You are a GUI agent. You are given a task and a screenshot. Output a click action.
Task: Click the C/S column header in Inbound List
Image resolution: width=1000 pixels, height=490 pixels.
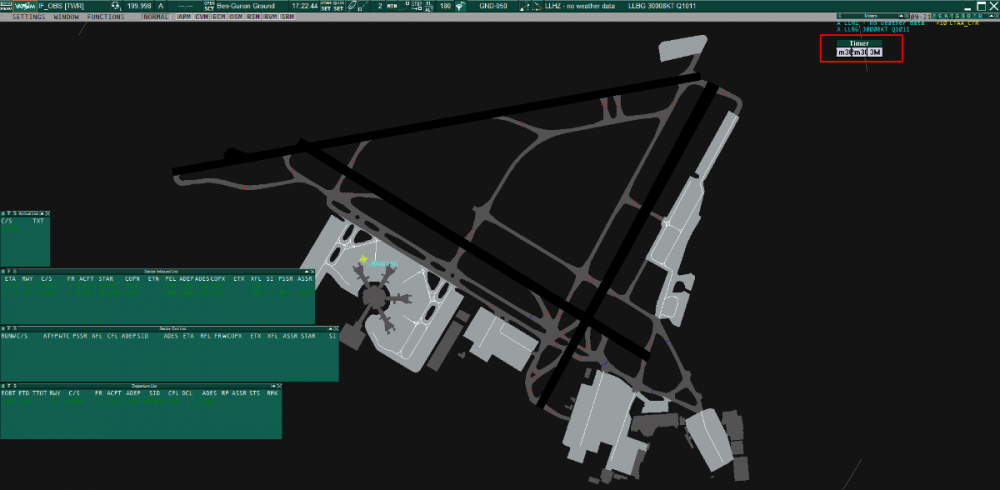[46, 280]
